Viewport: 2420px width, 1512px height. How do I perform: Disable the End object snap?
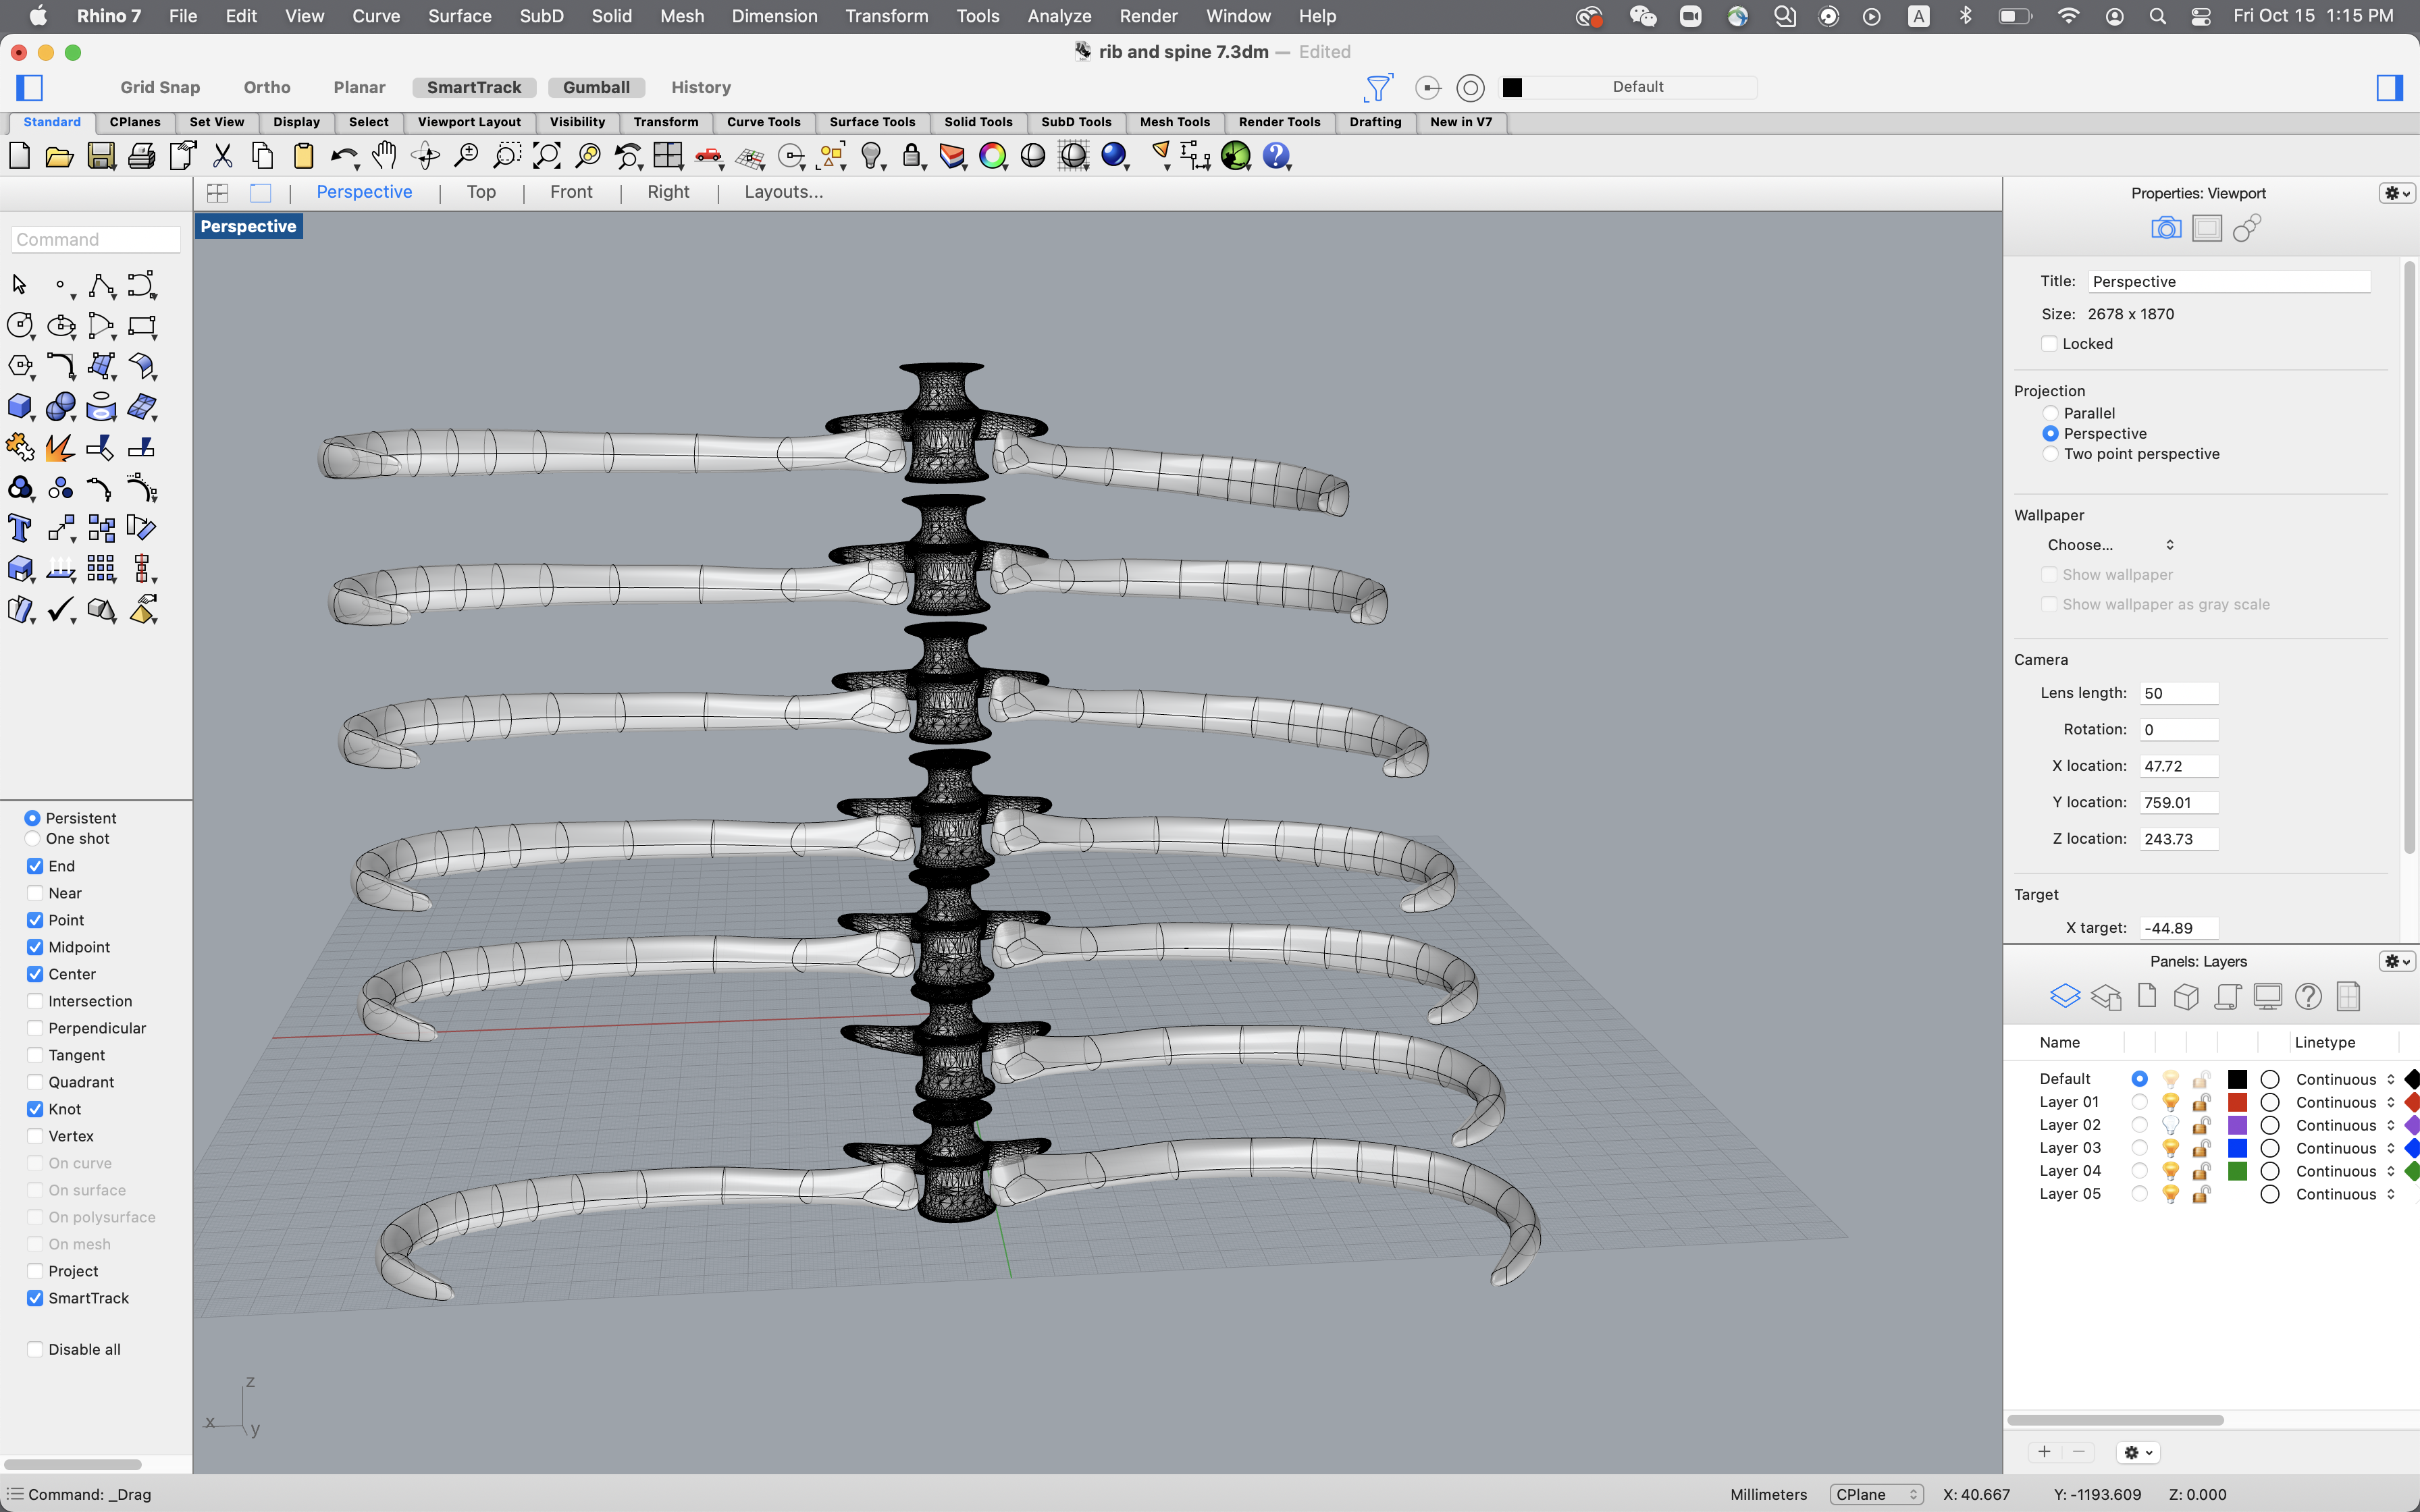pos(35,866)
